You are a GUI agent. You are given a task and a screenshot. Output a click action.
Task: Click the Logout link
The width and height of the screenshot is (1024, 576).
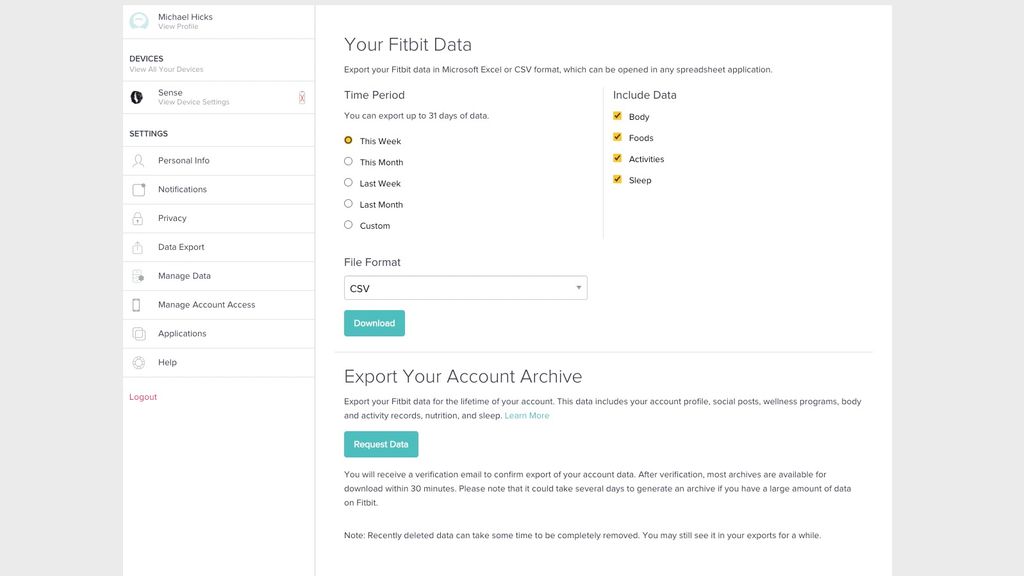143,397
